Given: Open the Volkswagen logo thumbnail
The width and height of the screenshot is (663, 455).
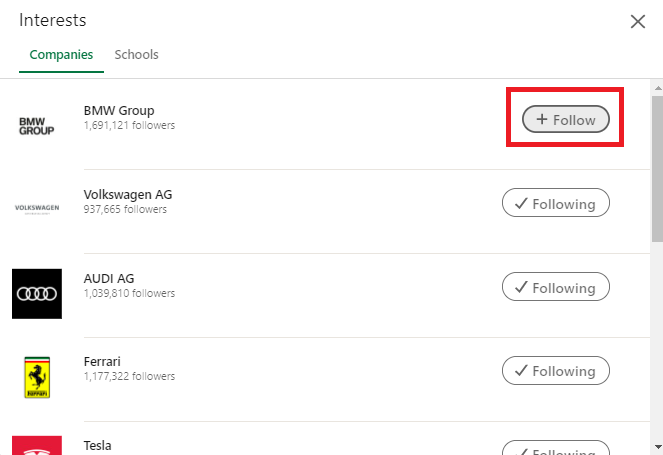Looking at the screenshot, I should (37, 210).
